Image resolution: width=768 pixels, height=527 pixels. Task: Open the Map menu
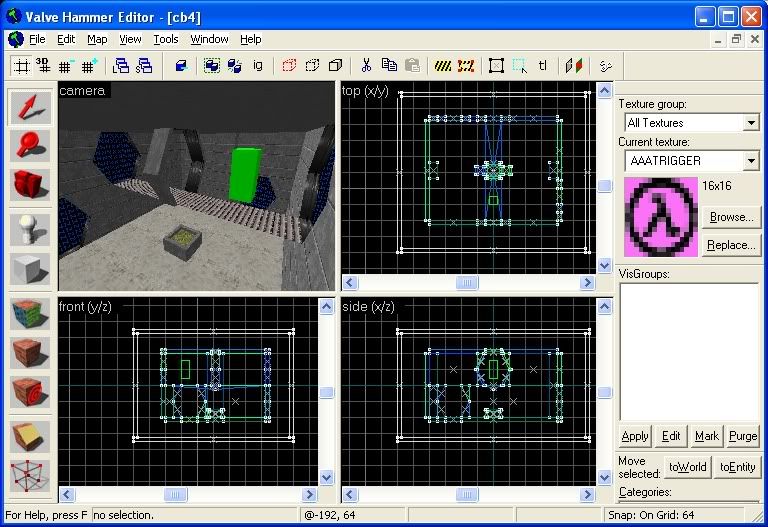97,39
